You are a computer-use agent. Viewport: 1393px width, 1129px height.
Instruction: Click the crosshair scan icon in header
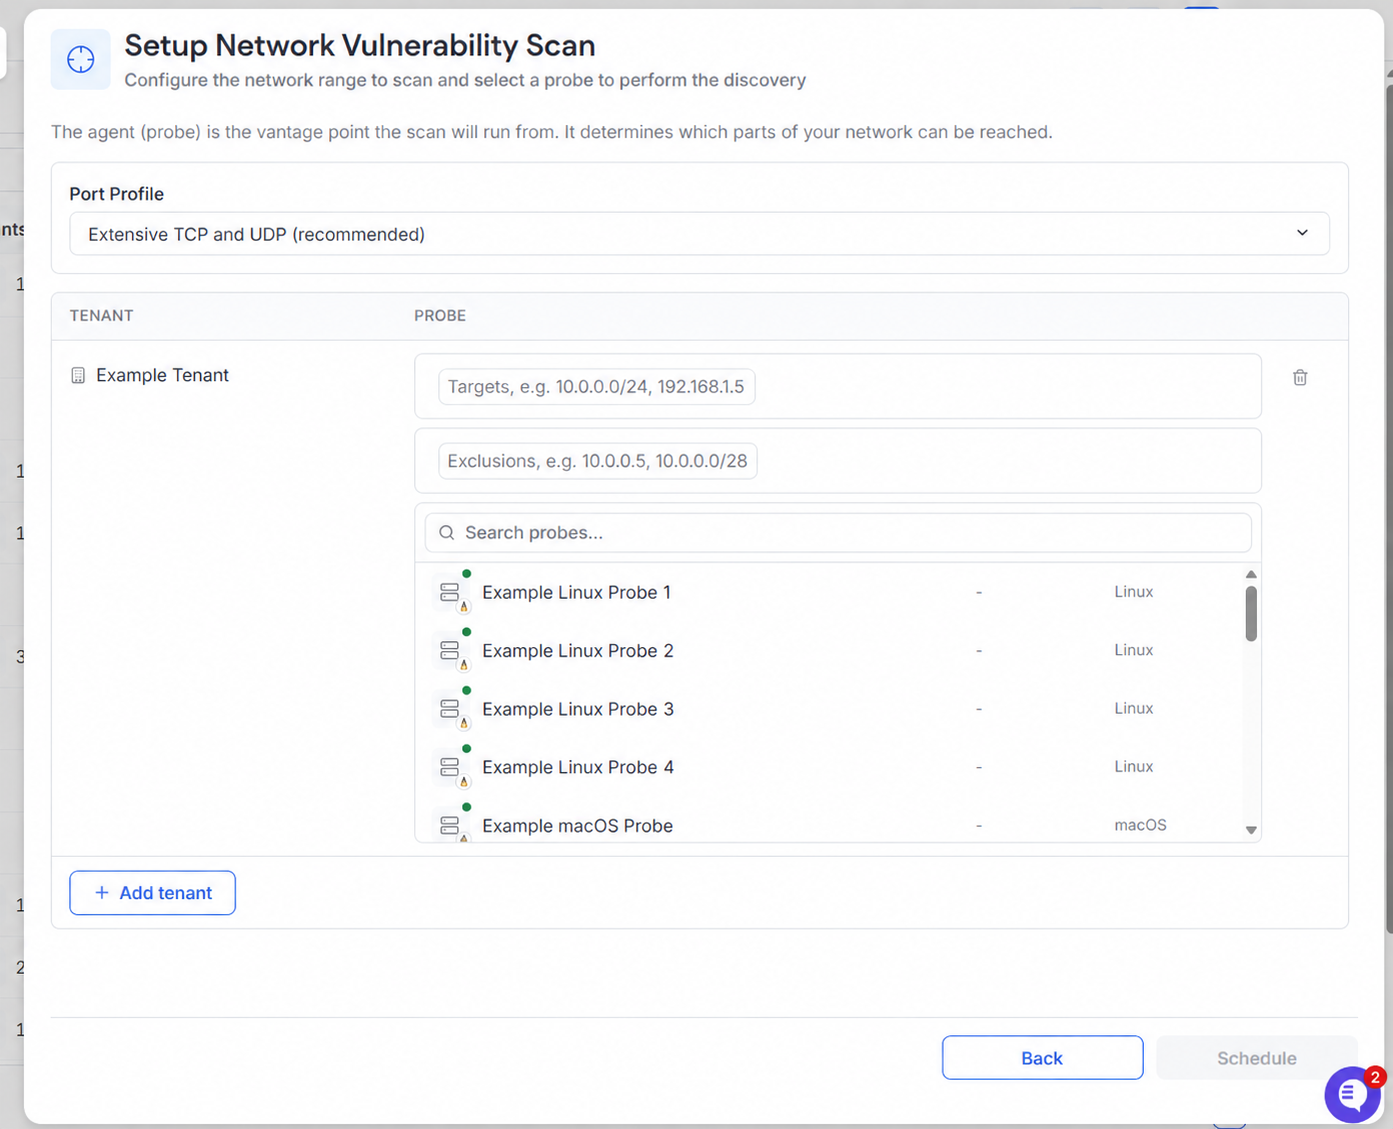(81, 60)
